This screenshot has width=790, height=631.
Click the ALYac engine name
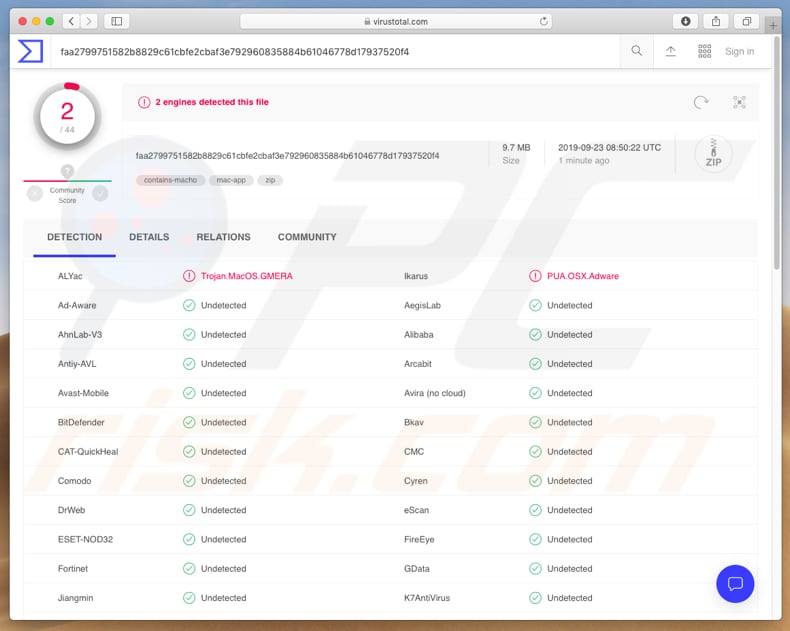[x=70, y=276]
